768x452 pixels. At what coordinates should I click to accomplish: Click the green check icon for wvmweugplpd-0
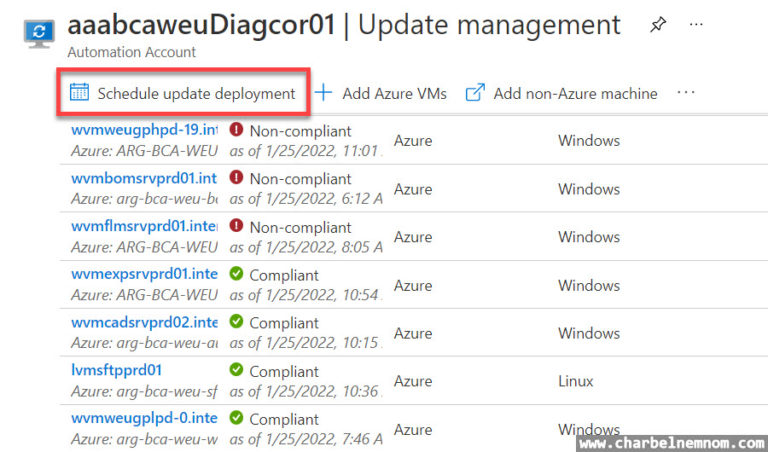click(x=237, y=418)
